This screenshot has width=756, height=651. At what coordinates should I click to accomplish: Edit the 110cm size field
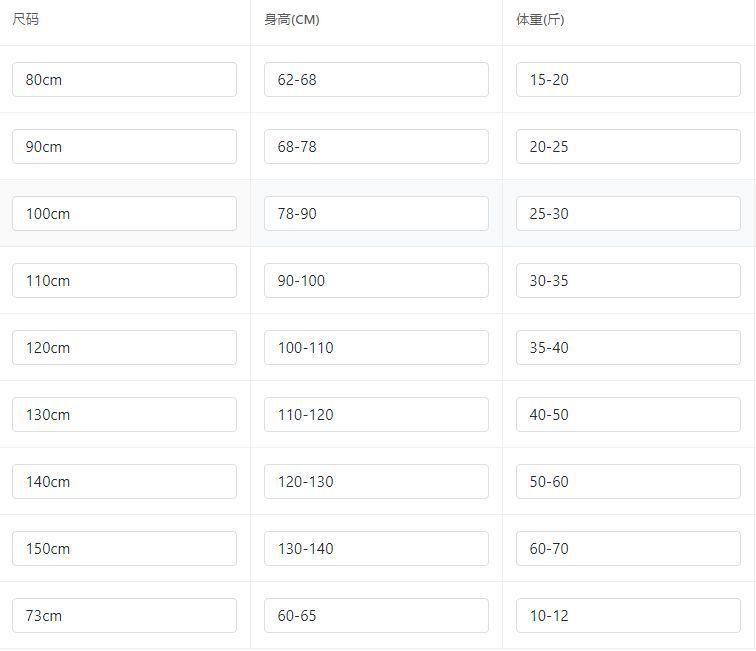point(124,281)
